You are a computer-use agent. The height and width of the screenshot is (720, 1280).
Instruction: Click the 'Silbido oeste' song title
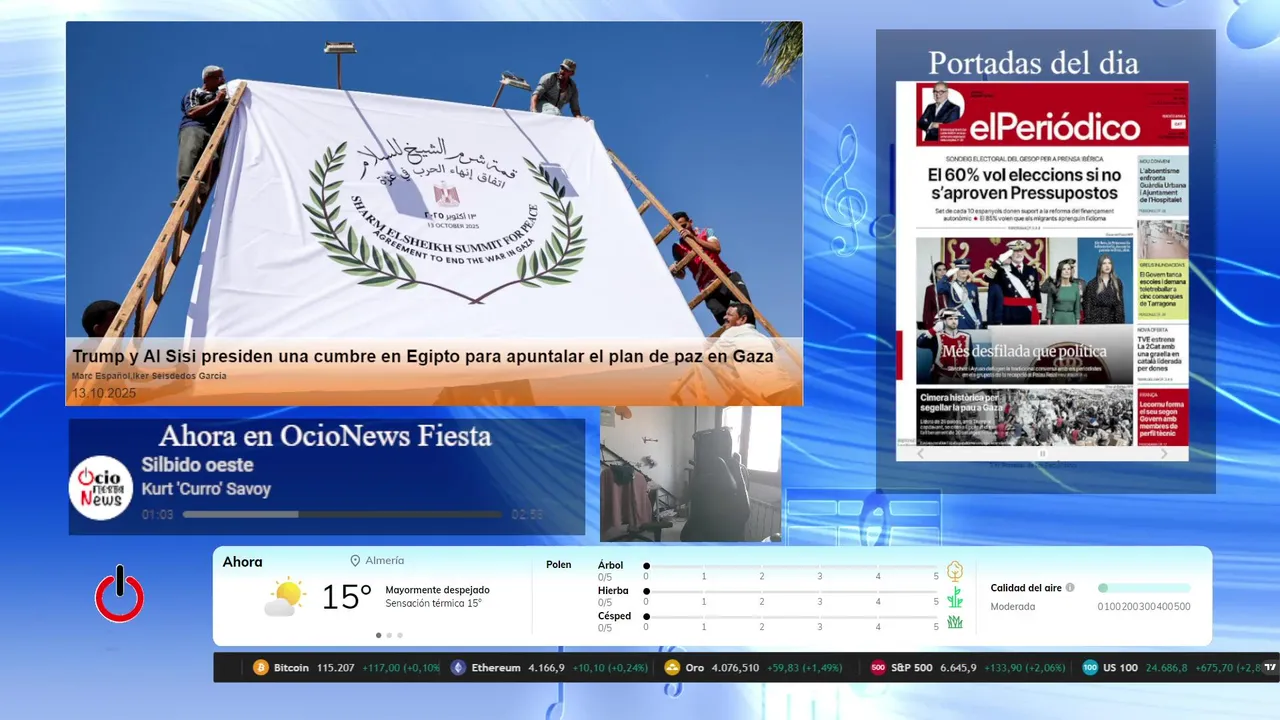point(197,465)
